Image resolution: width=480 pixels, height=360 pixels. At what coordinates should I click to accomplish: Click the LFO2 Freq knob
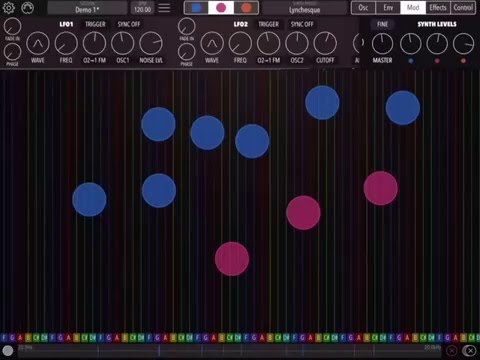[x=240, y=43]
